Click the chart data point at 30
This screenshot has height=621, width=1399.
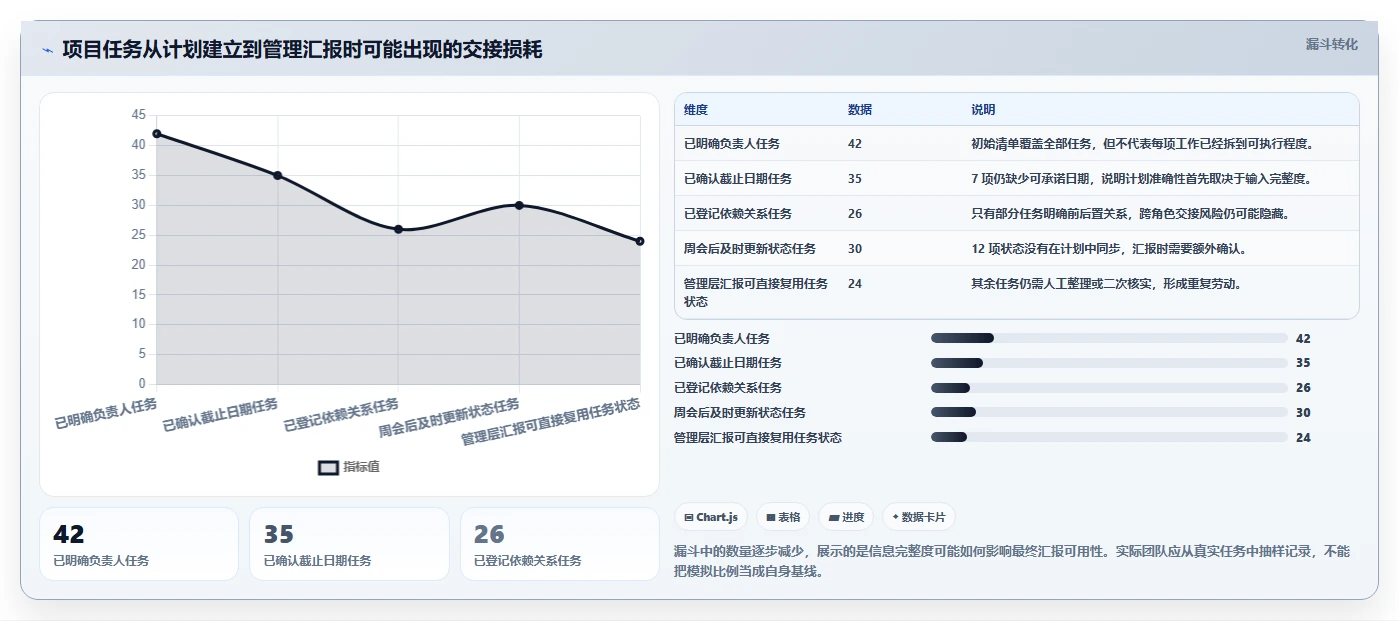(x=519, y=205)
